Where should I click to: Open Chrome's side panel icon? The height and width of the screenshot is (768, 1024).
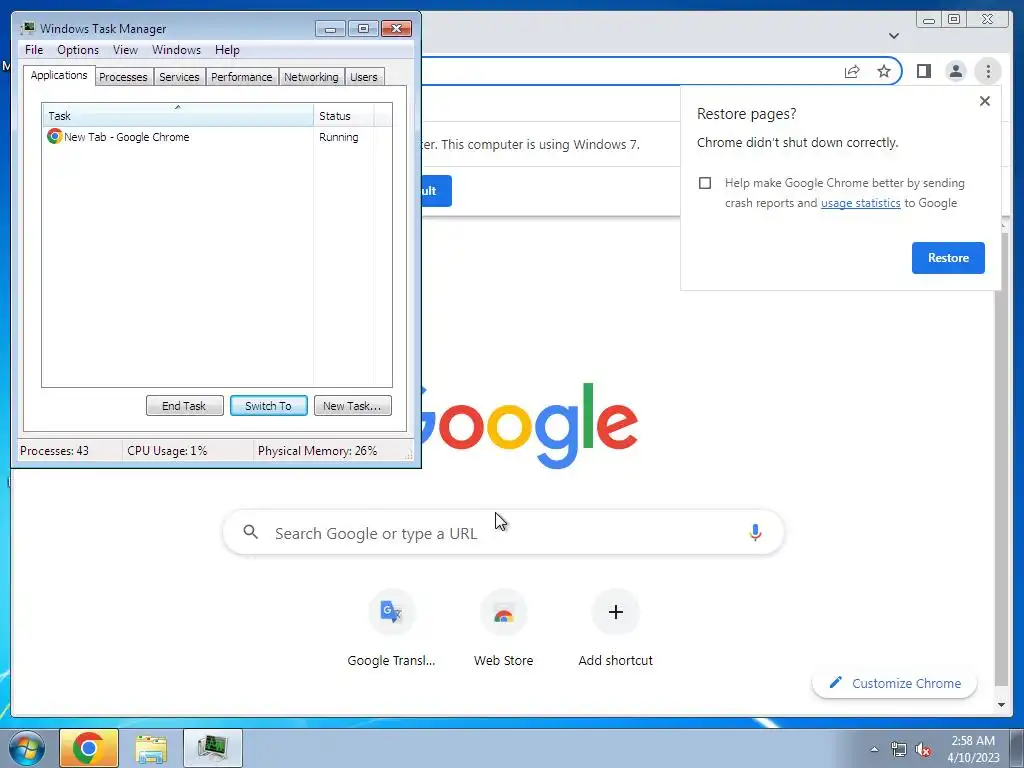pyautogui.click(x=923, y=71)
